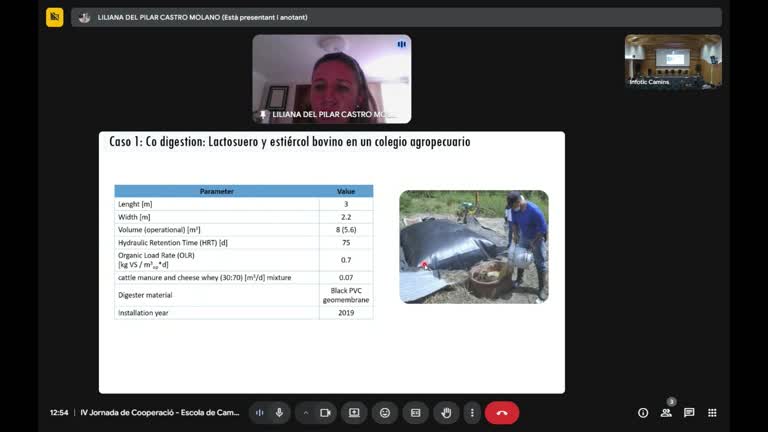768x432 pixels.
Task: Click the yellow presentation icon at top left
Action: (x=55, y=17)
